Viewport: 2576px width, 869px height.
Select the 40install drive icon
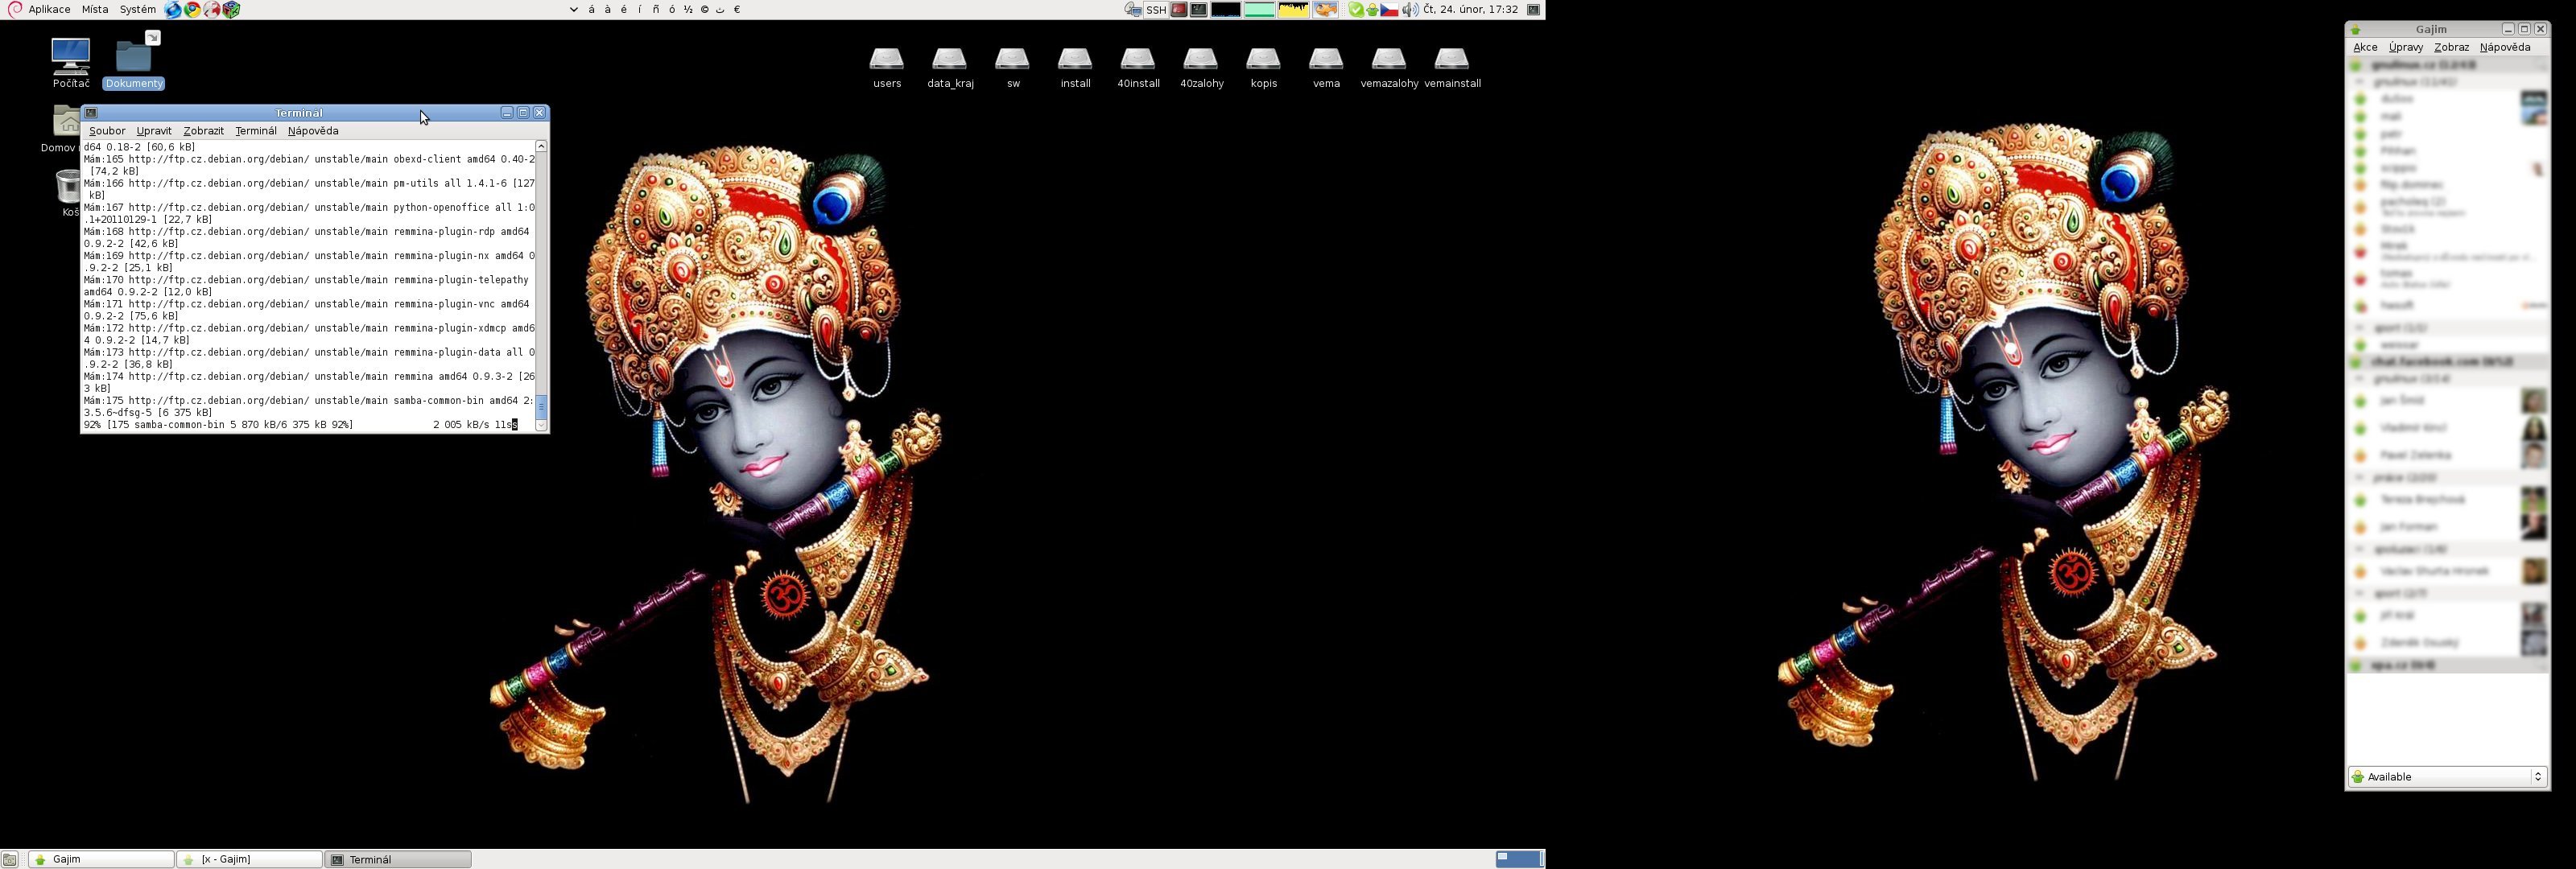coord(1138,68)
